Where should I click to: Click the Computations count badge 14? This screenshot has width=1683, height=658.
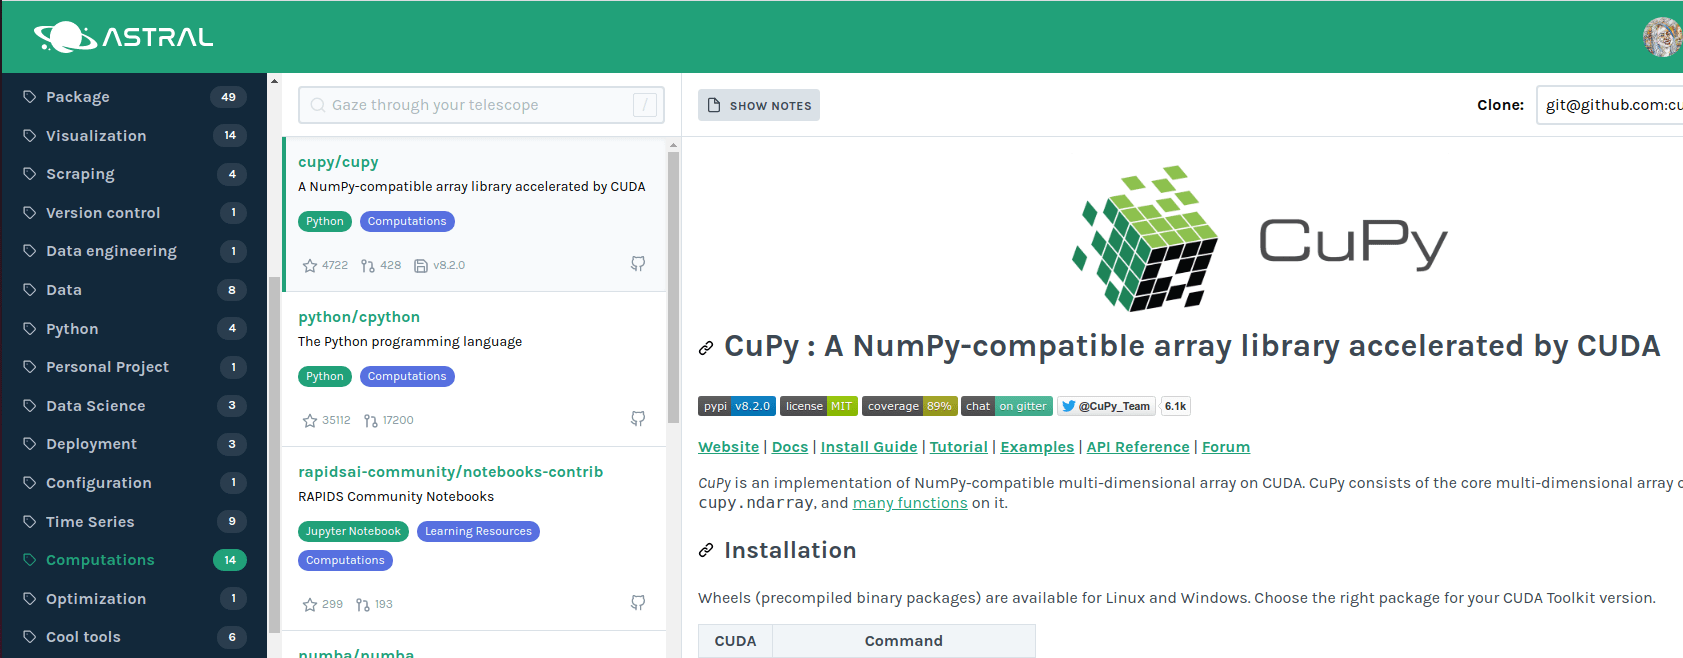click(x=230, y=560)
